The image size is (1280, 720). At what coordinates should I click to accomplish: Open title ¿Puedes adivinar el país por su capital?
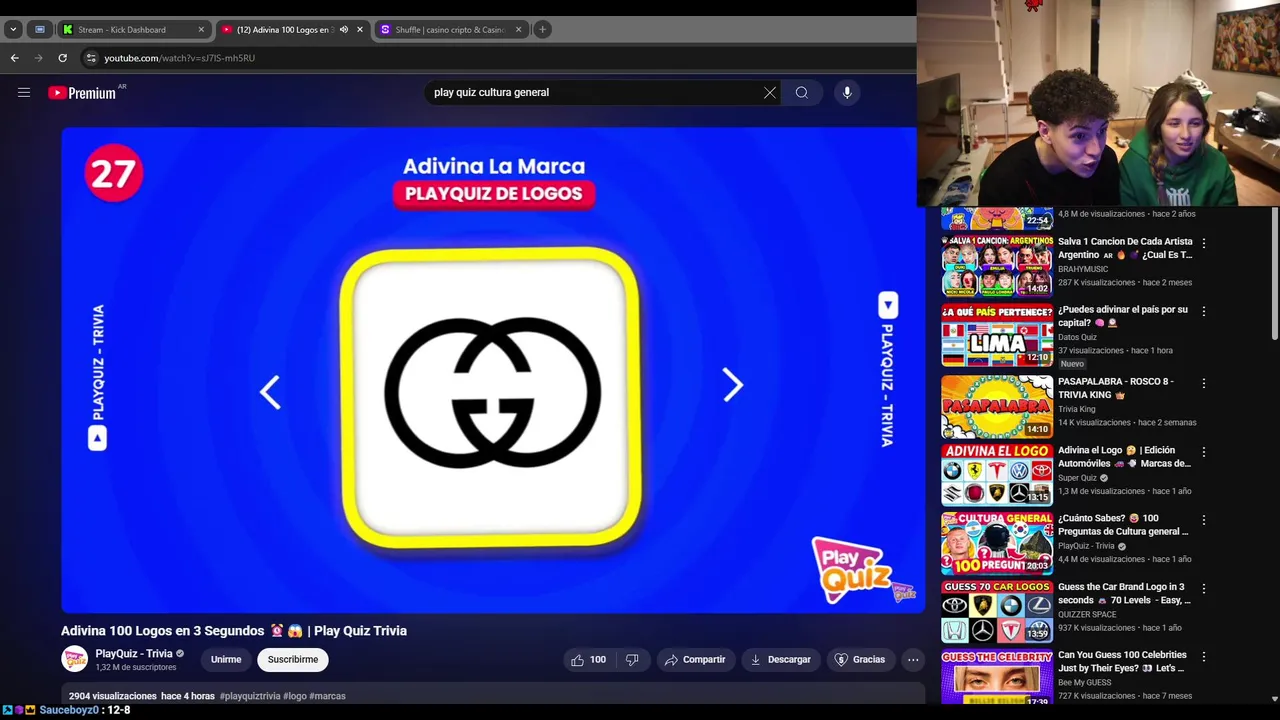(1123, 316)
